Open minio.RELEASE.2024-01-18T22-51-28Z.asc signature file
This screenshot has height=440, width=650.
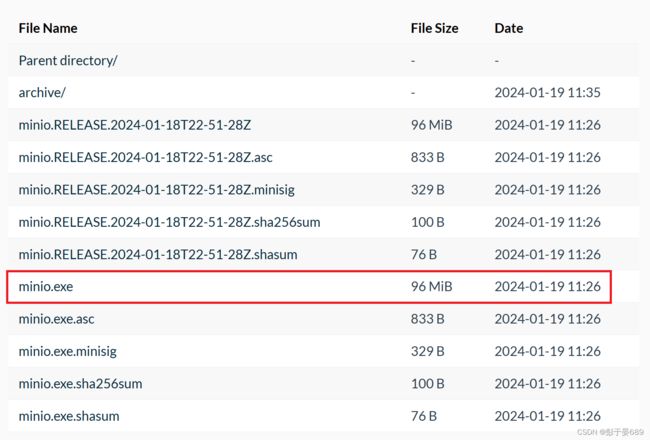pyautogui.click(x=146, y=157)
